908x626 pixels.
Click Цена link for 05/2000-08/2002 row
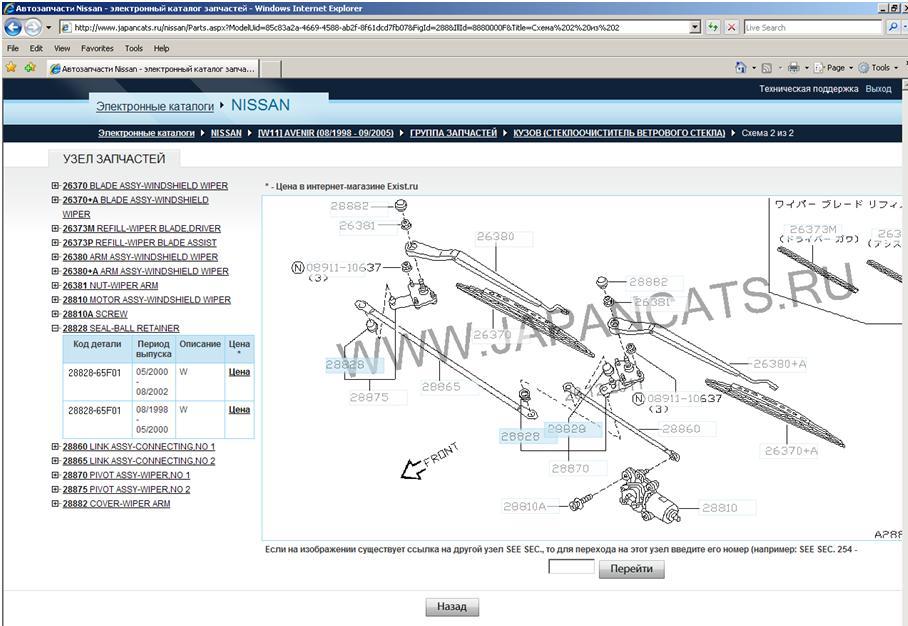point(239,372)
